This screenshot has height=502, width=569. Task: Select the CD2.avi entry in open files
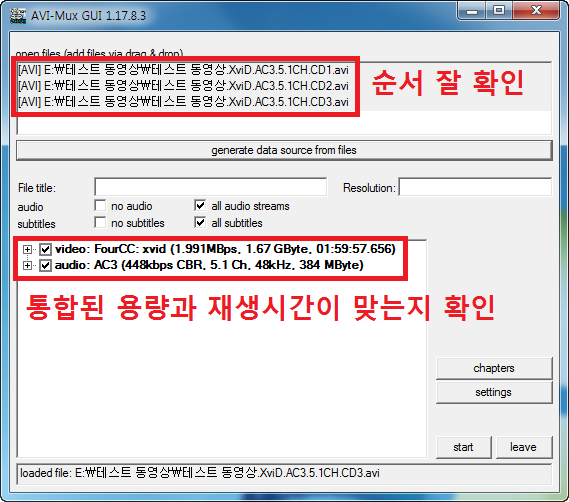(x=183, y=86)
